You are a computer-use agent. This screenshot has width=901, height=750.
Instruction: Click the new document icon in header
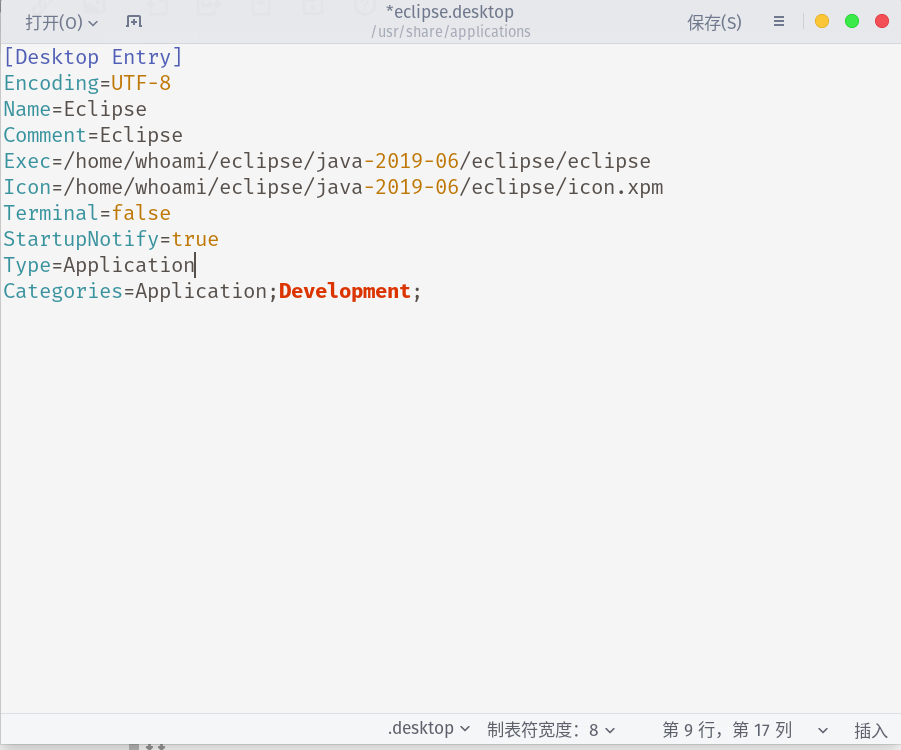point(134,22)
